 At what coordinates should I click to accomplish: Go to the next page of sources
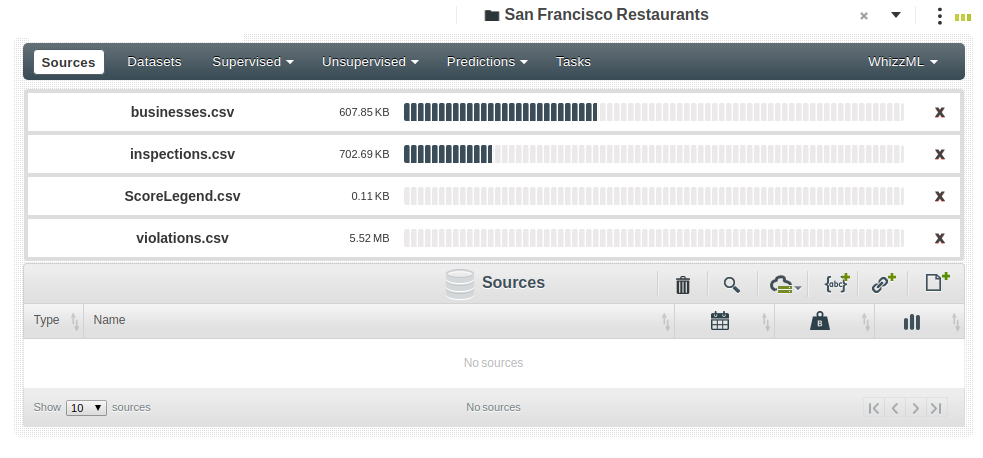pos(915,408)
